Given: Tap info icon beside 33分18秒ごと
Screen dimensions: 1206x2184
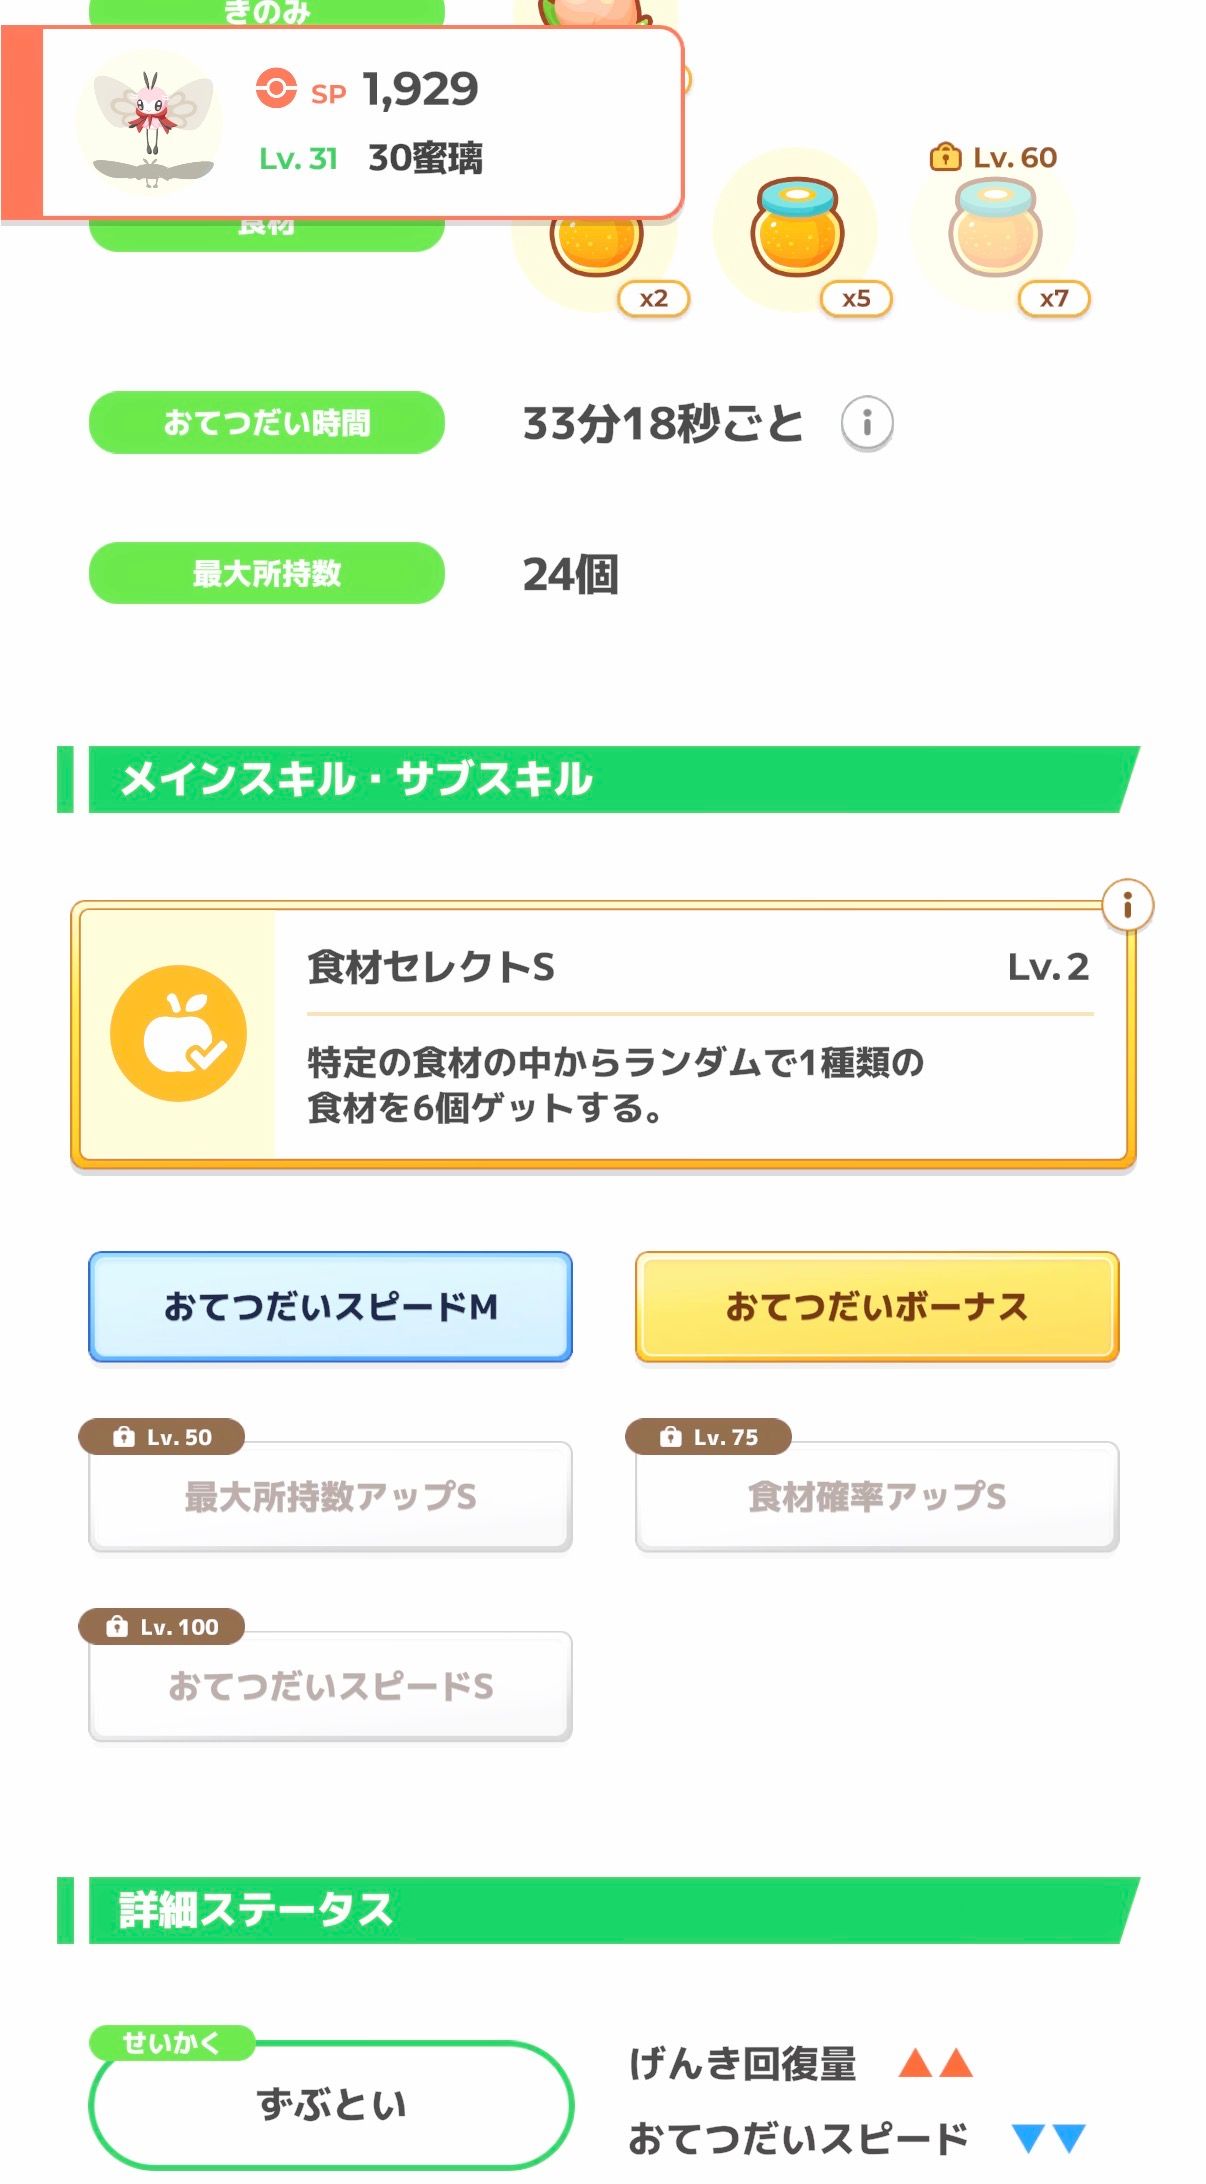Looking at the screenshot, I should pos(866,423).
